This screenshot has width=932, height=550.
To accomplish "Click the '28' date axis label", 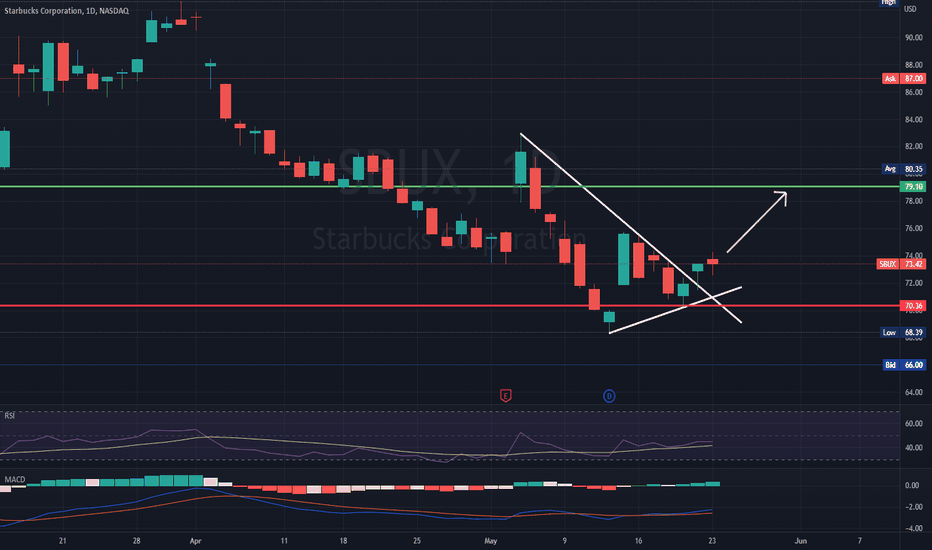I will click(137, 541).
